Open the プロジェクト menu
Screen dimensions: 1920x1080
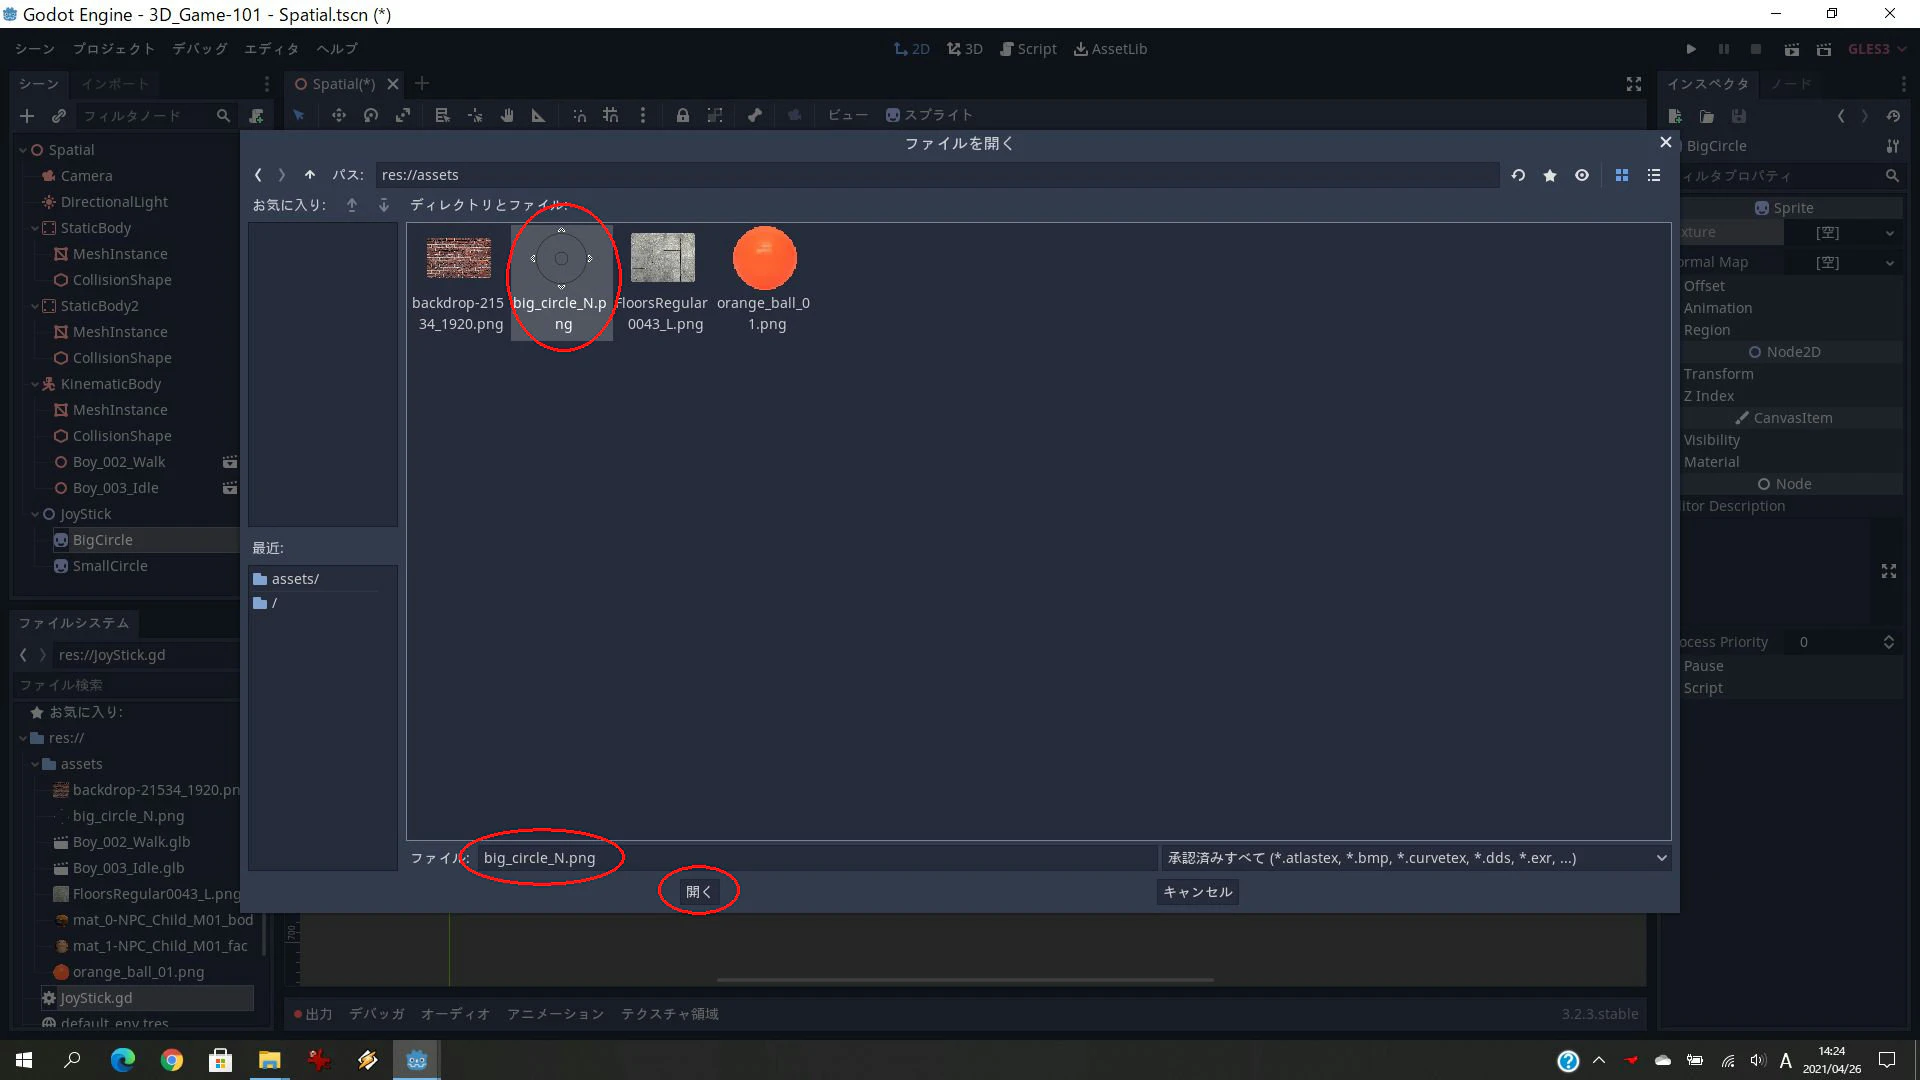pyautogui.click(x=113, y=49)
